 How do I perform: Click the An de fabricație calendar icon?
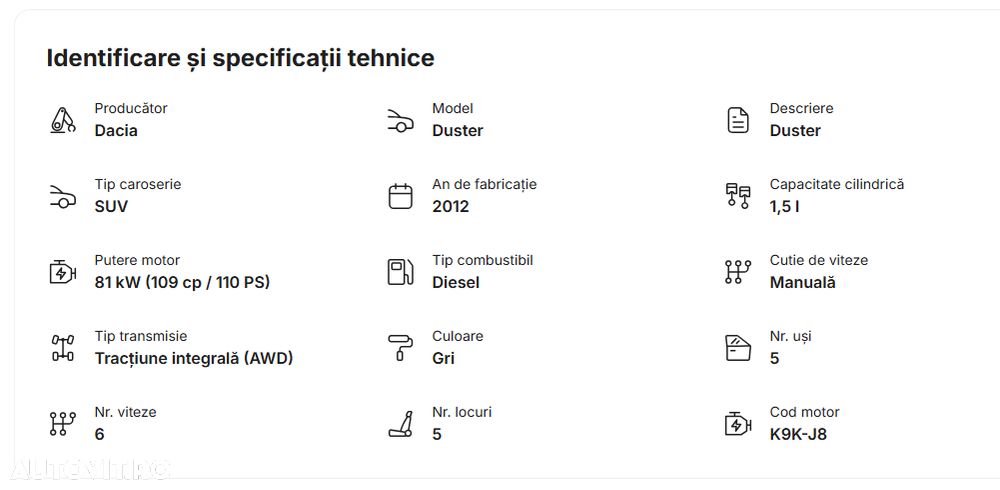tap(400, 196)
